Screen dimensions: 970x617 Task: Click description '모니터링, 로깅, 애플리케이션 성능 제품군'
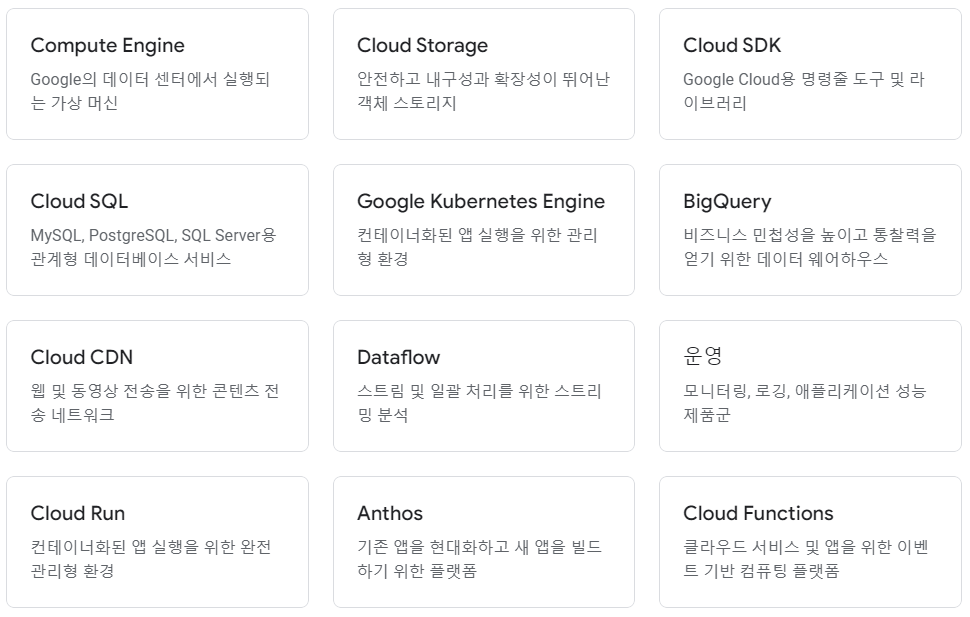coord(804,403)
